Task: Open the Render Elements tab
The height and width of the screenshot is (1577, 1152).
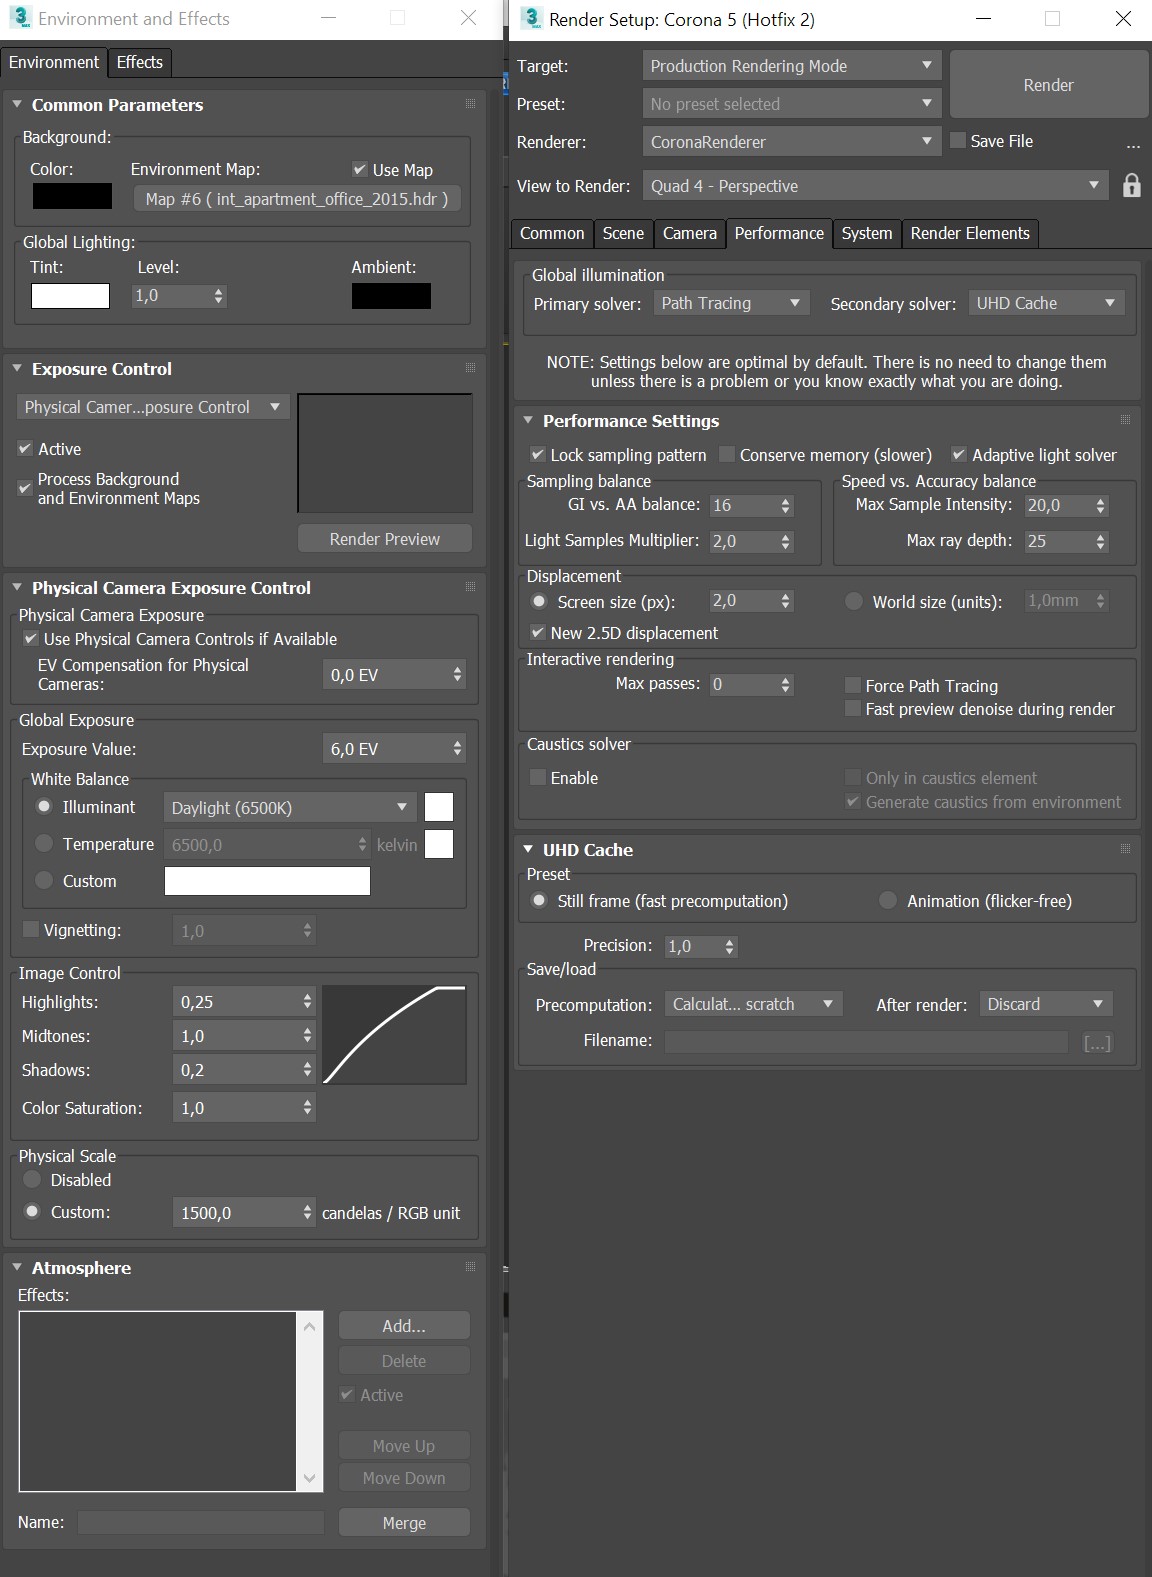Action: click(x=970, y=233)
